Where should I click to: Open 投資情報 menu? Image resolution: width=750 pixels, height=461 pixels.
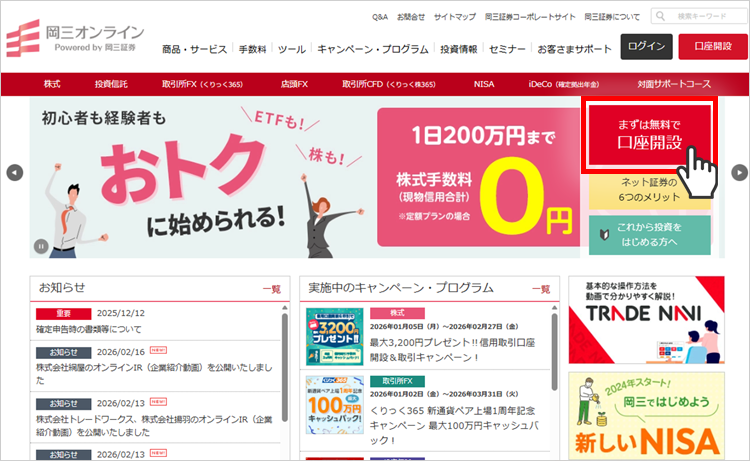point(459,49)
